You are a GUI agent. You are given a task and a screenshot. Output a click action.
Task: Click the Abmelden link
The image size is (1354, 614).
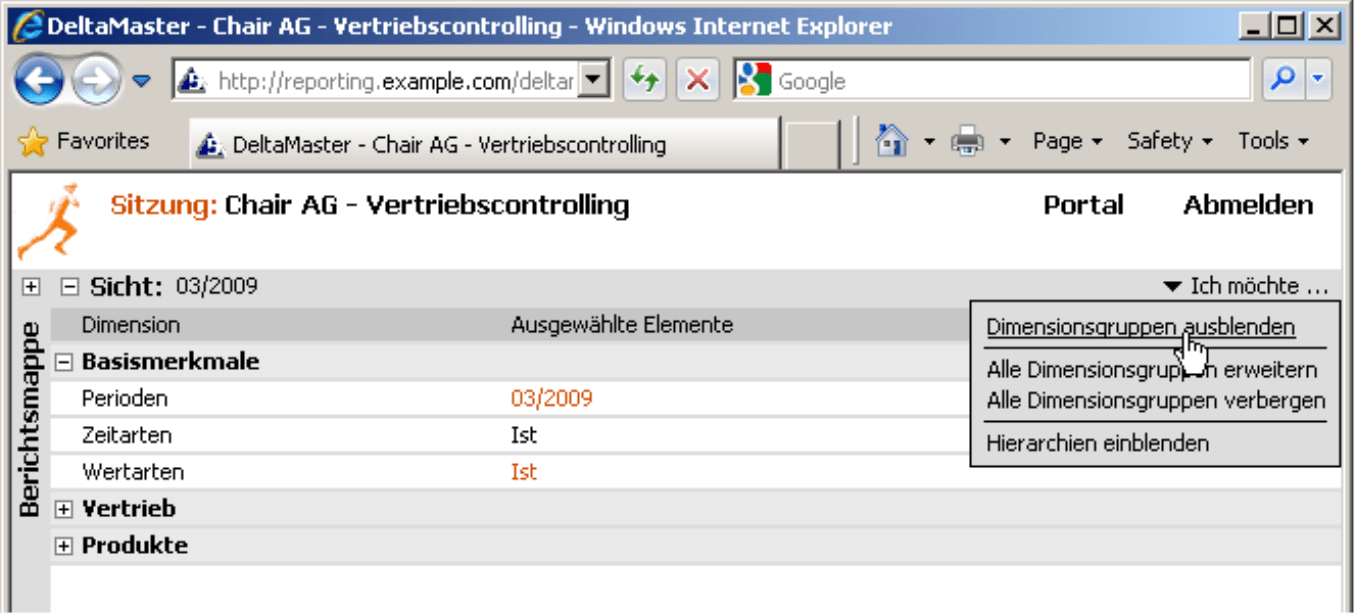(1248, 206)
